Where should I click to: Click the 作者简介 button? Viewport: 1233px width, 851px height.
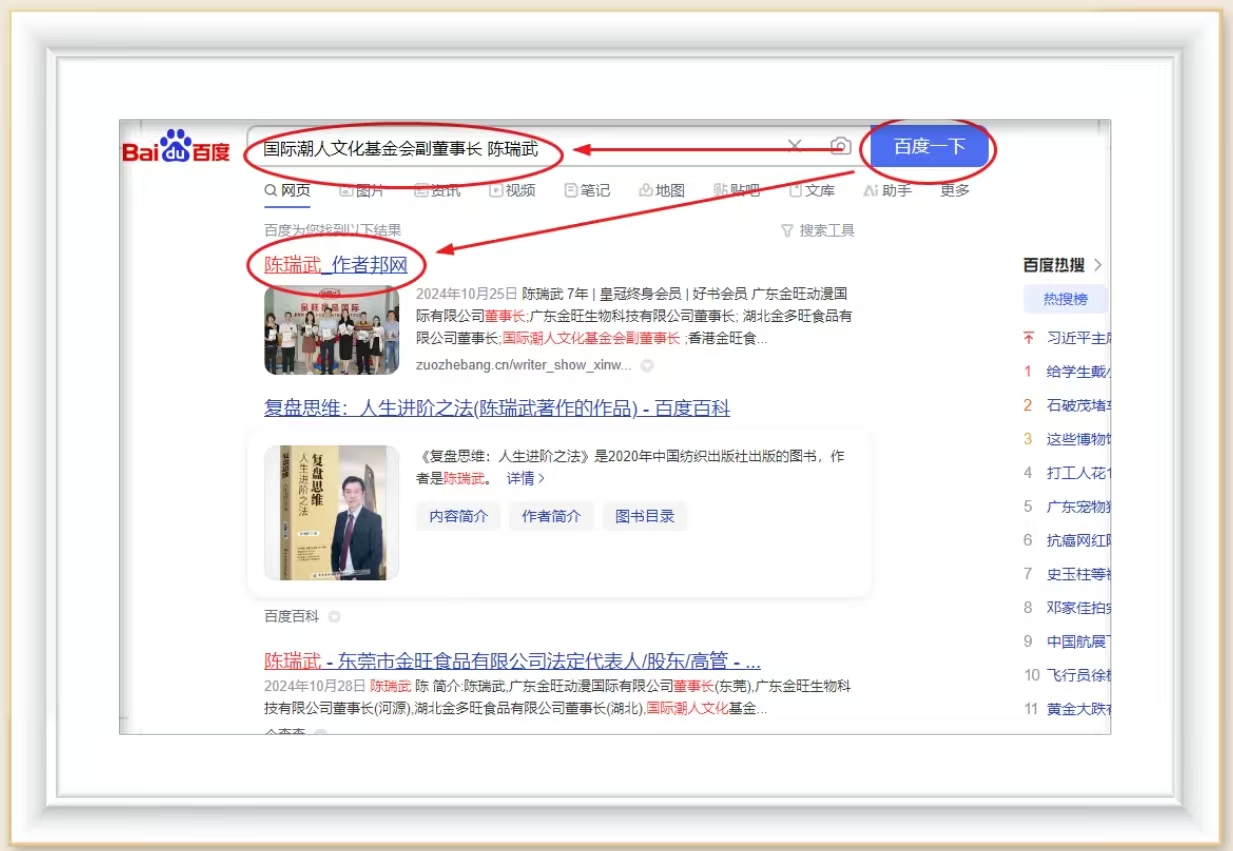point(551,516)
